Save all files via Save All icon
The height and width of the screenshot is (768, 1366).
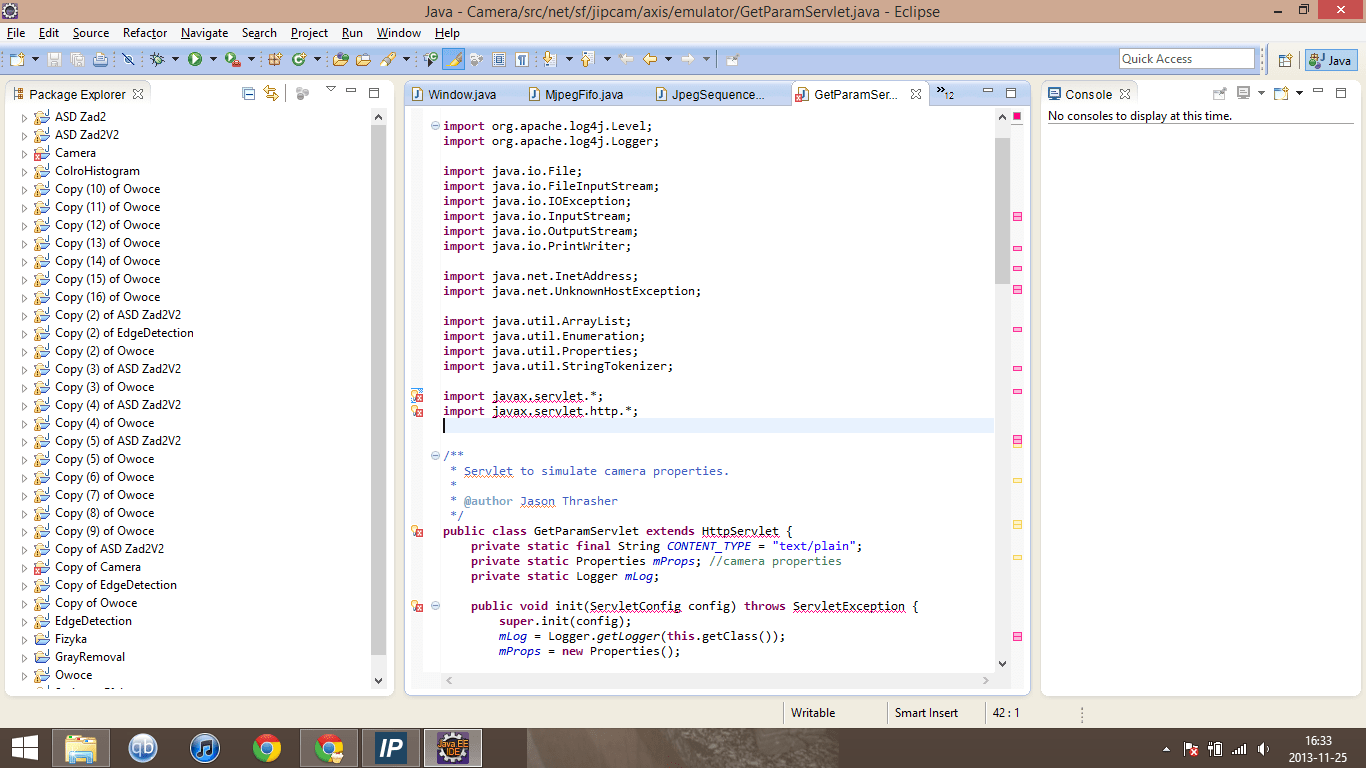pos(77,58)
